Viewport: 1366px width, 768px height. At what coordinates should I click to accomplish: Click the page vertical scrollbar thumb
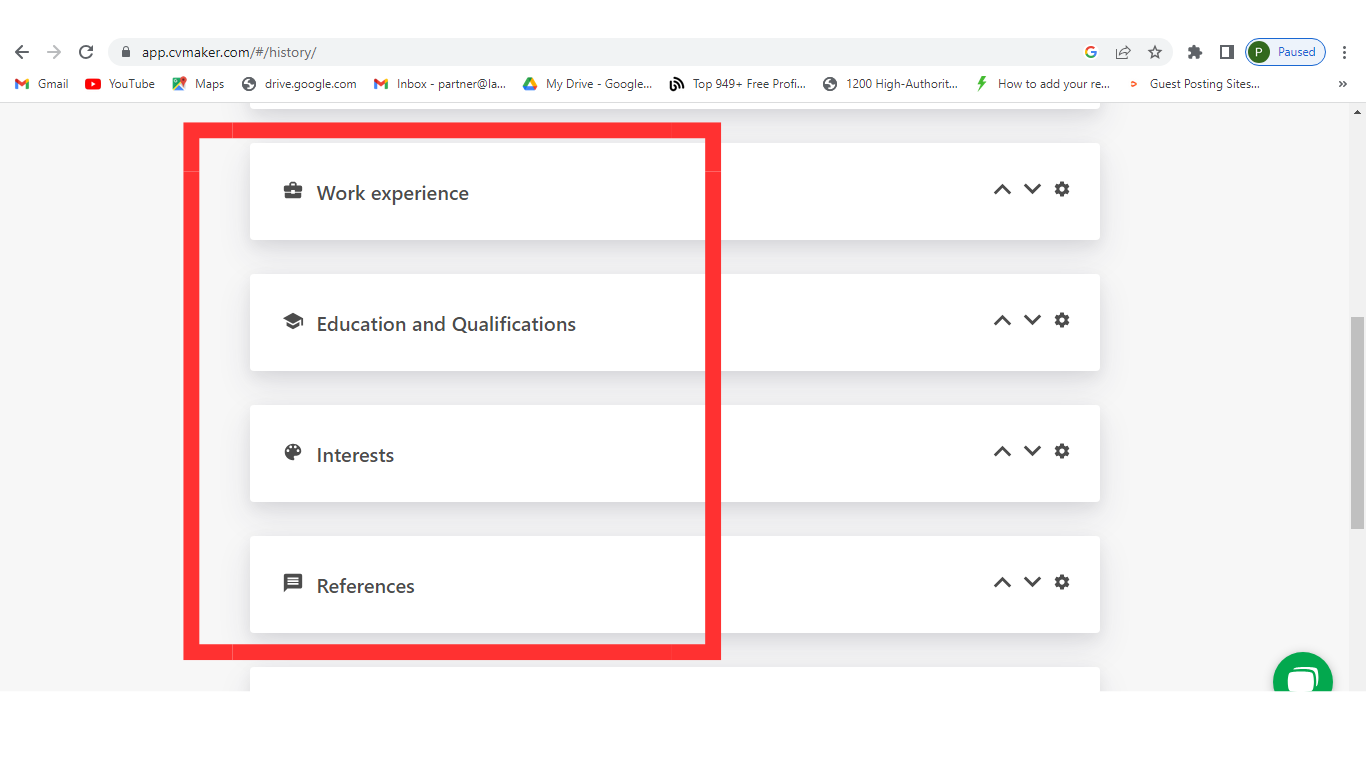(1357, 422)
